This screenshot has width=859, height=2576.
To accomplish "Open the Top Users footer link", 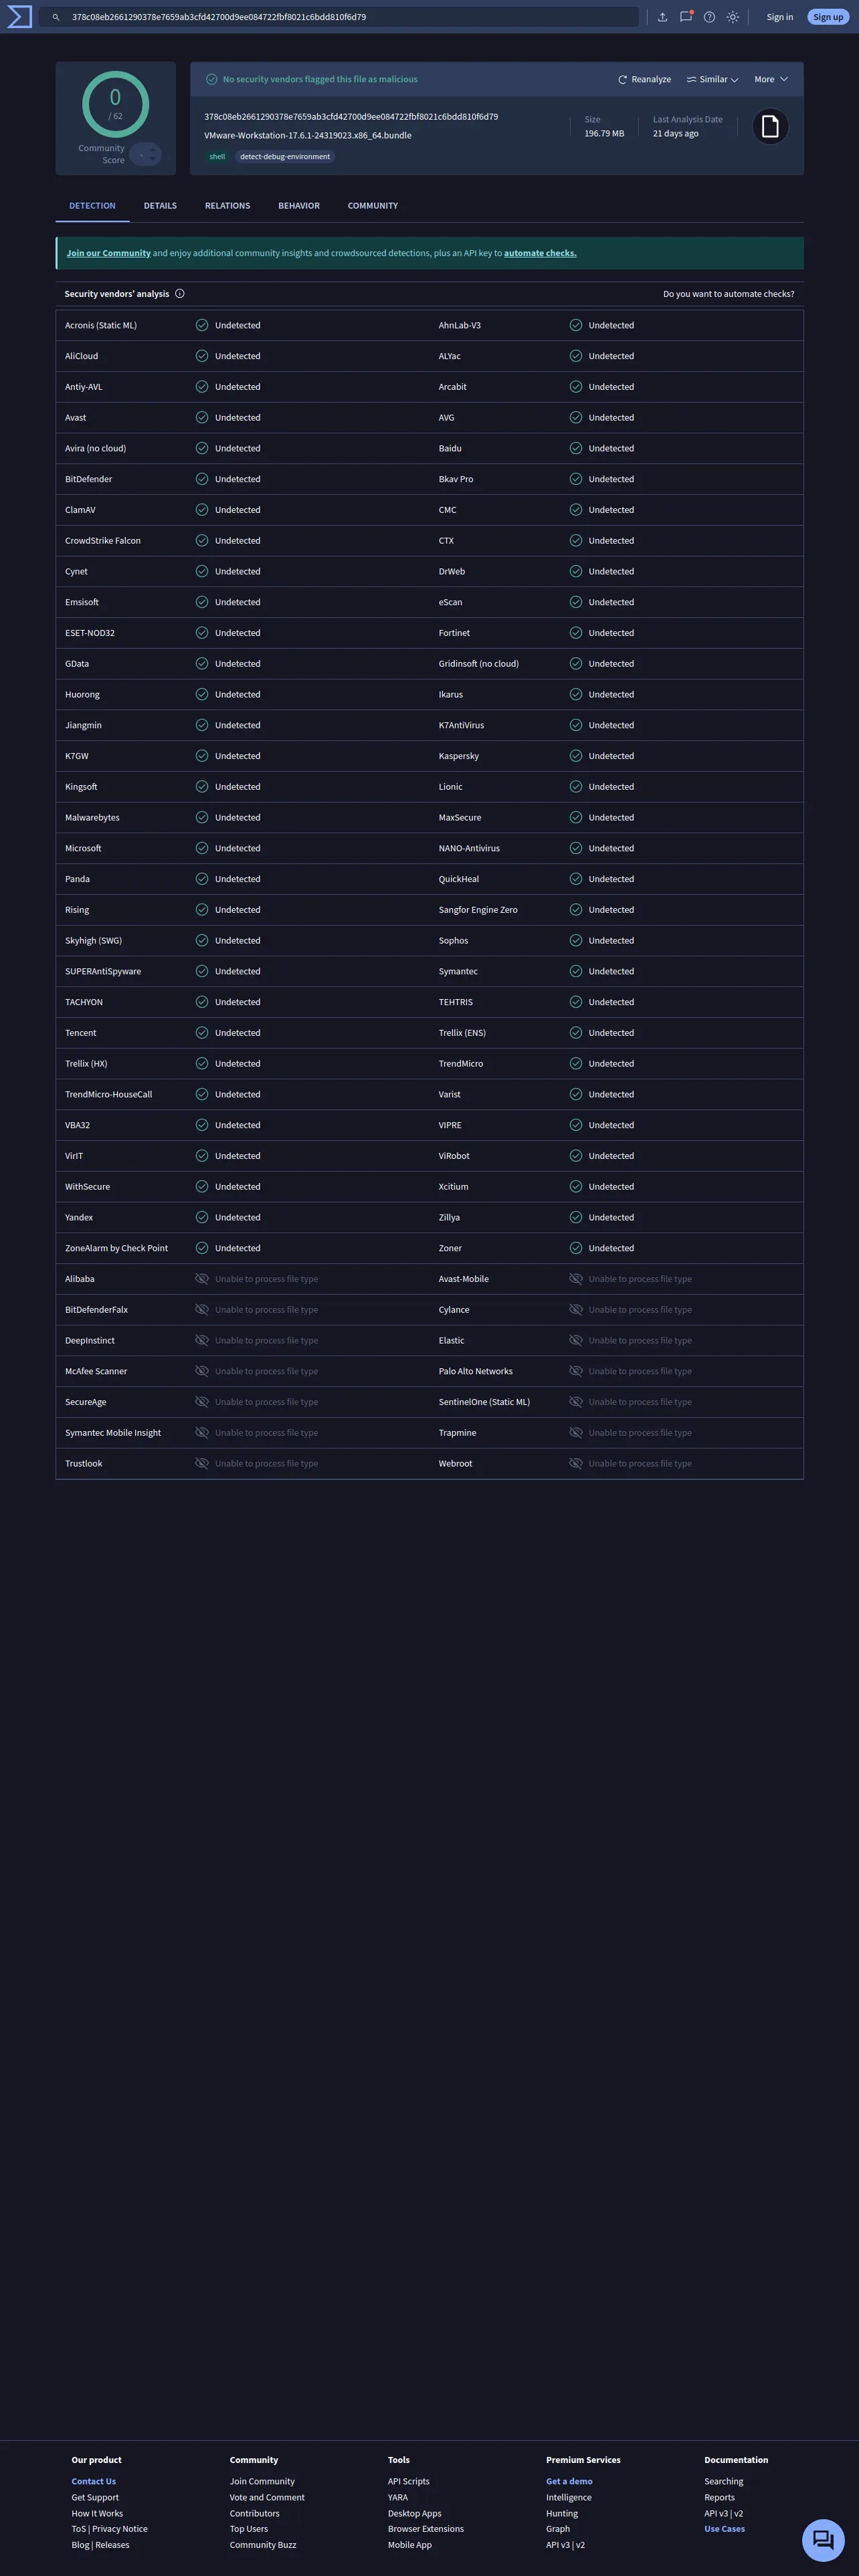I will pyautogui.click(x=249, y=2529).
